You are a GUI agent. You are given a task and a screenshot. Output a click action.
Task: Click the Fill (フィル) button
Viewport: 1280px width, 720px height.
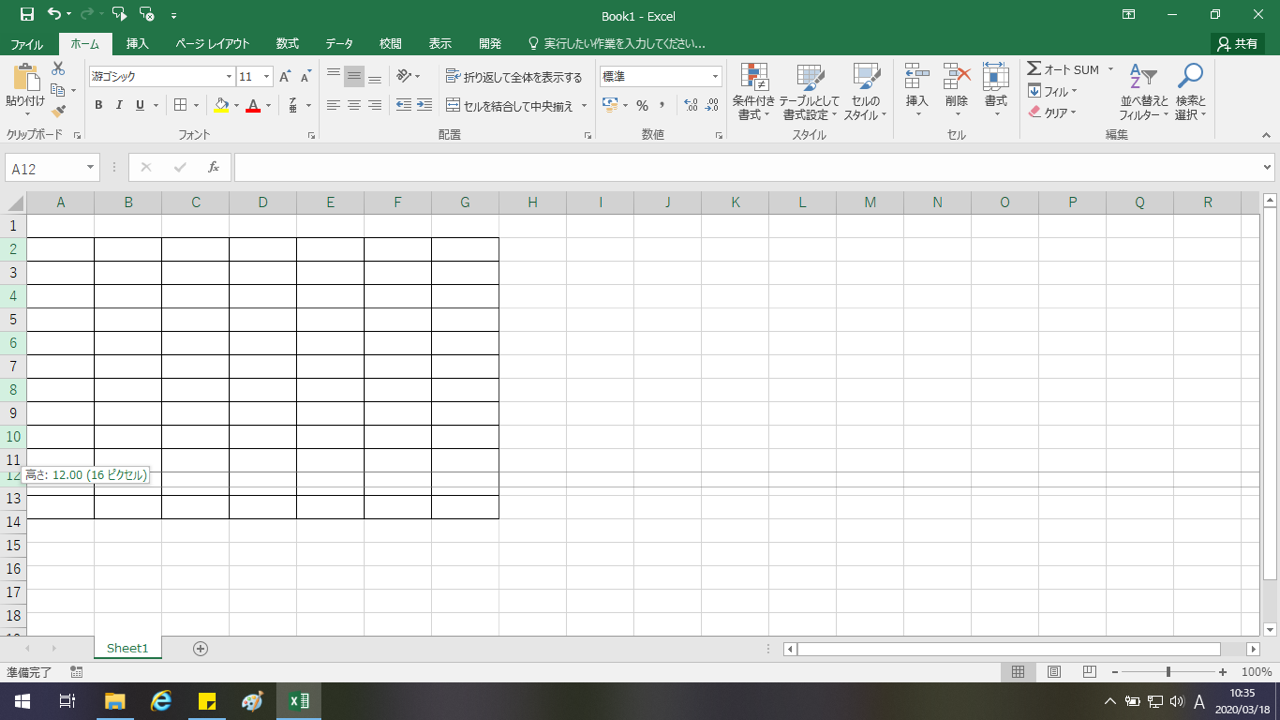(x=1053, y=91)
